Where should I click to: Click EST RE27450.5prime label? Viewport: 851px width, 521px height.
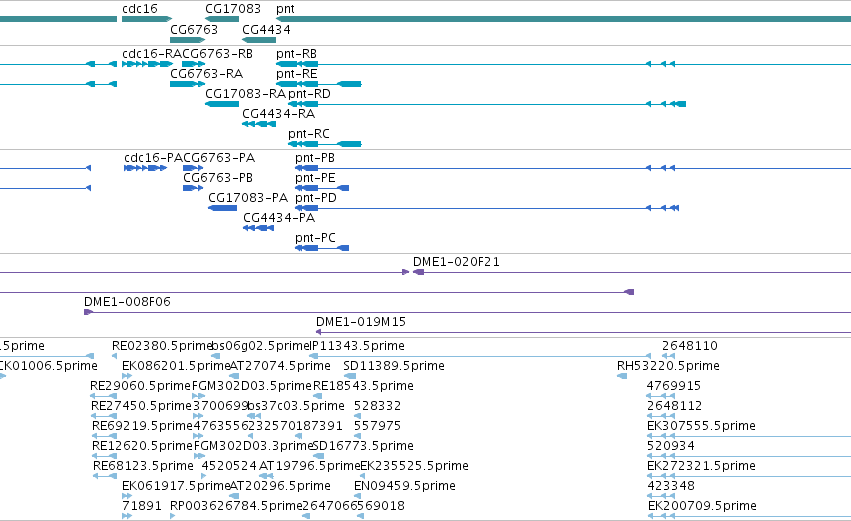point(141,406)
